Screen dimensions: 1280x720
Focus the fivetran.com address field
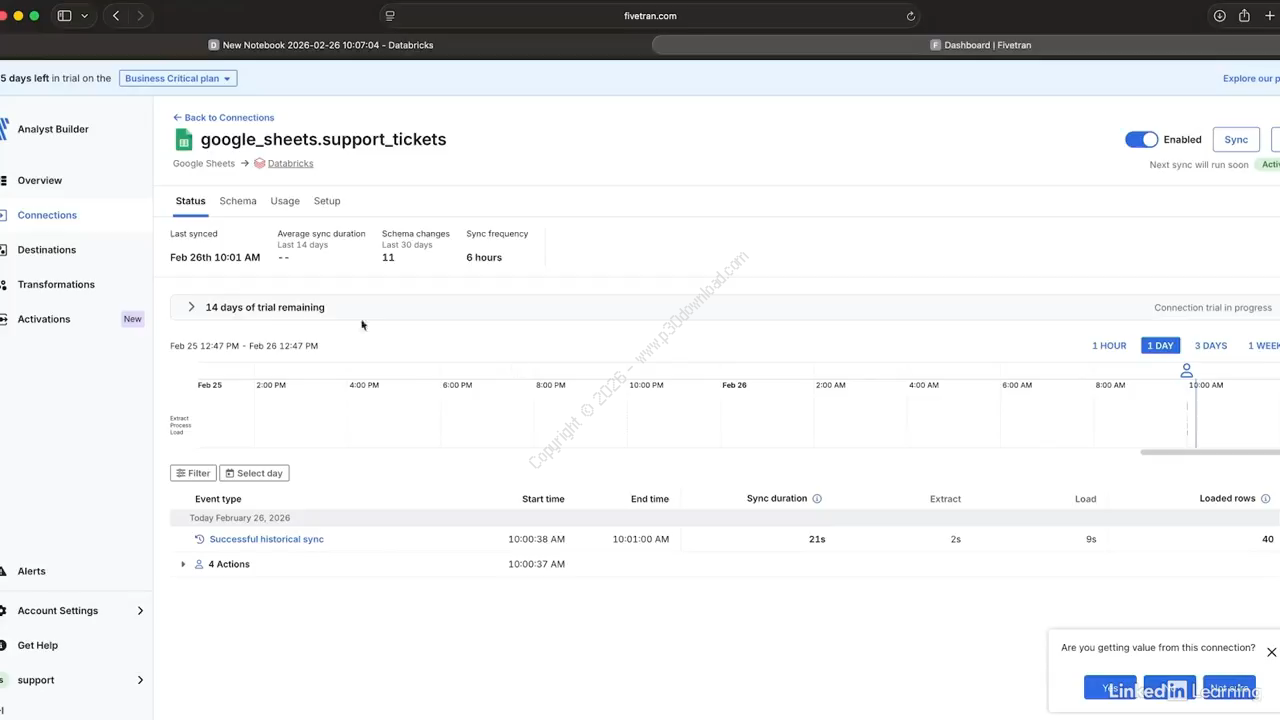pyautogui.click(x=650, y=16)
